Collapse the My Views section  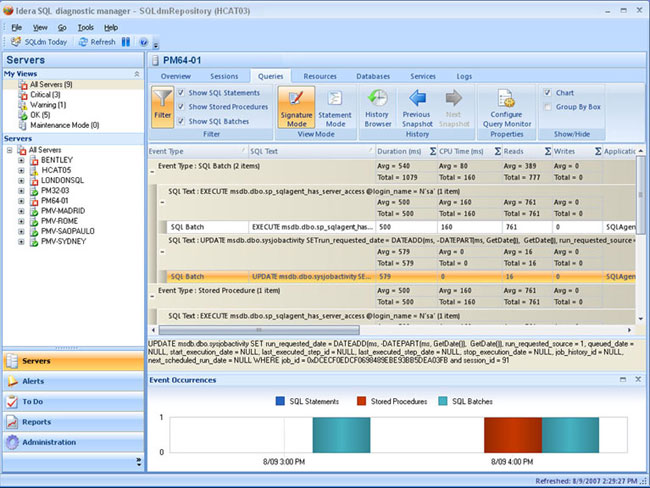[x=137, y=74]
